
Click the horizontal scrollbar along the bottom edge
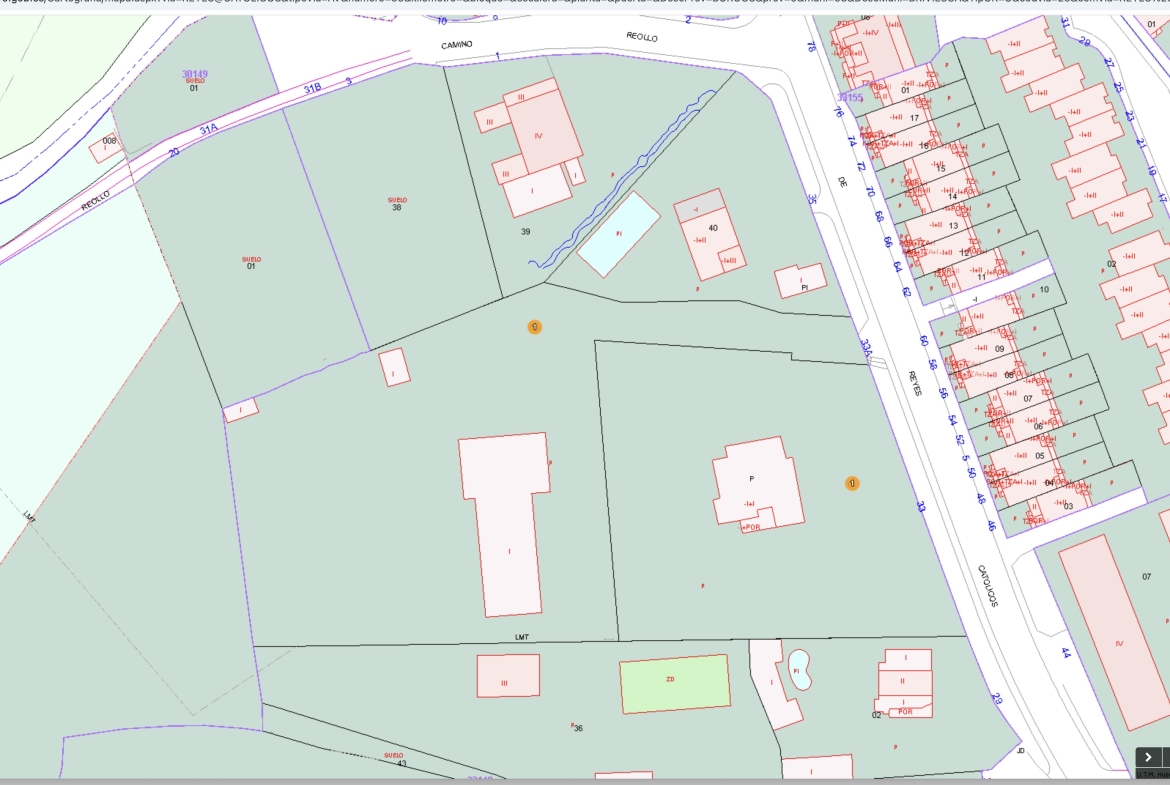[585, 781]
